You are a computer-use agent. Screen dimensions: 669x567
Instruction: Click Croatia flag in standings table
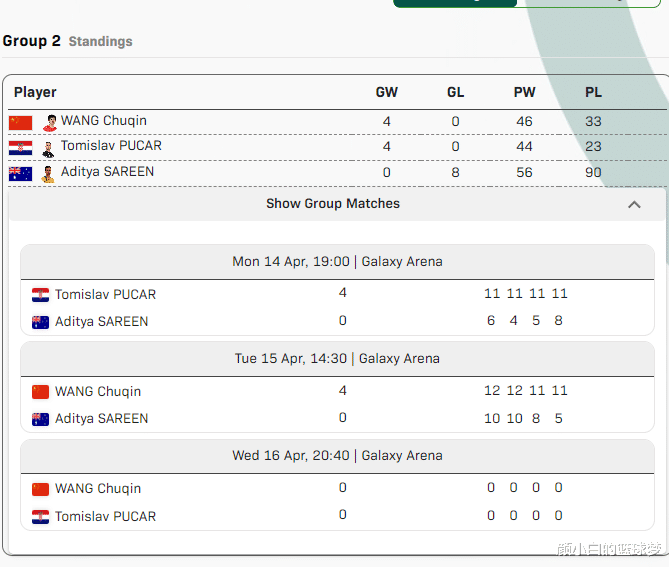pyautogui.click(x=20, y=148)
